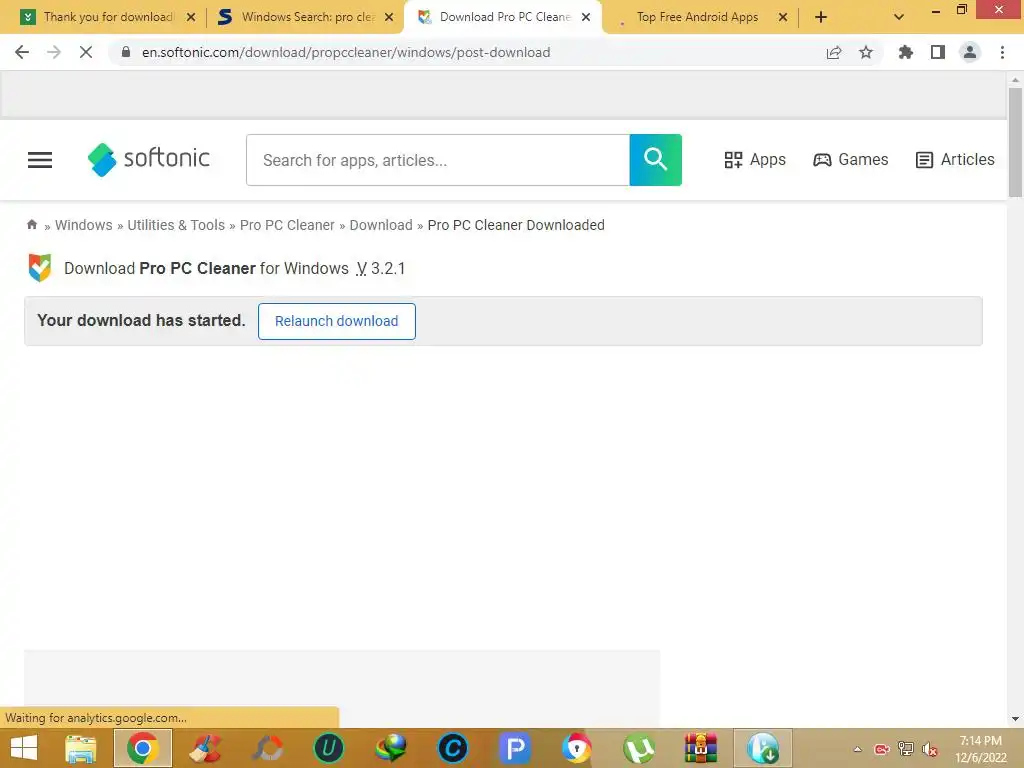Open WinRAR from the taskbar

[701, 748]
